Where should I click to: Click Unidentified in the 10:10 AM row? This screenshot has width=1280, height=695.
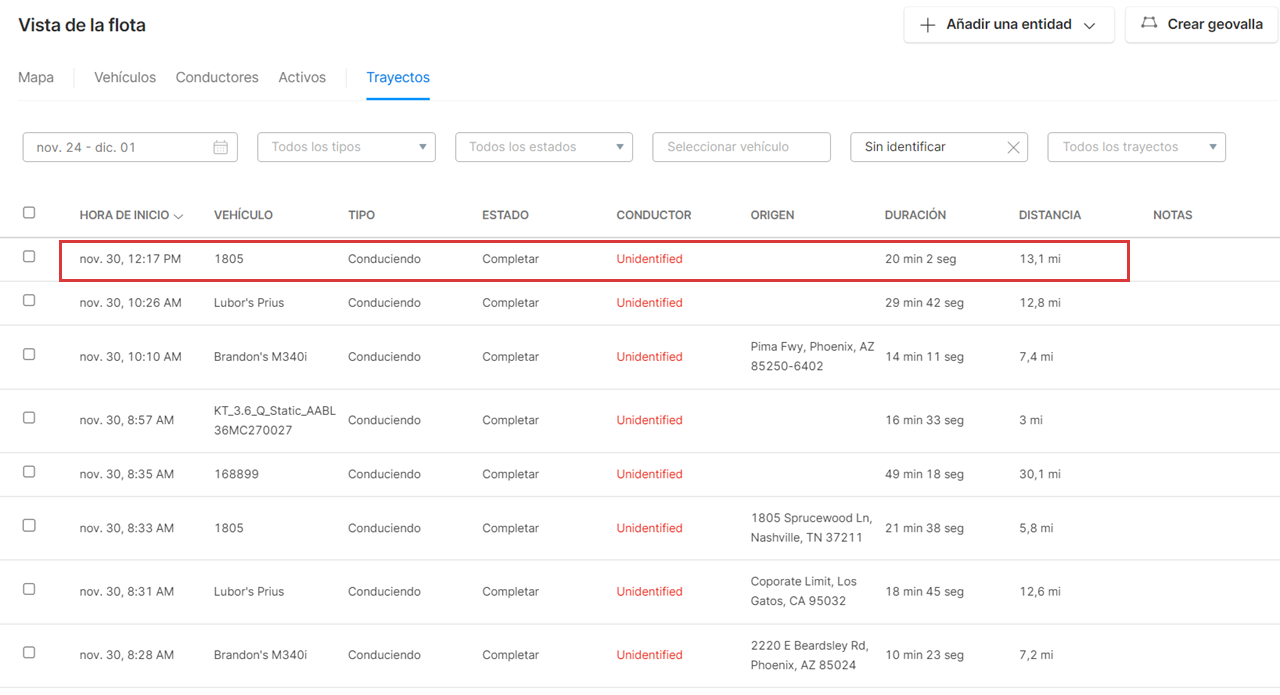coord(649,357)
